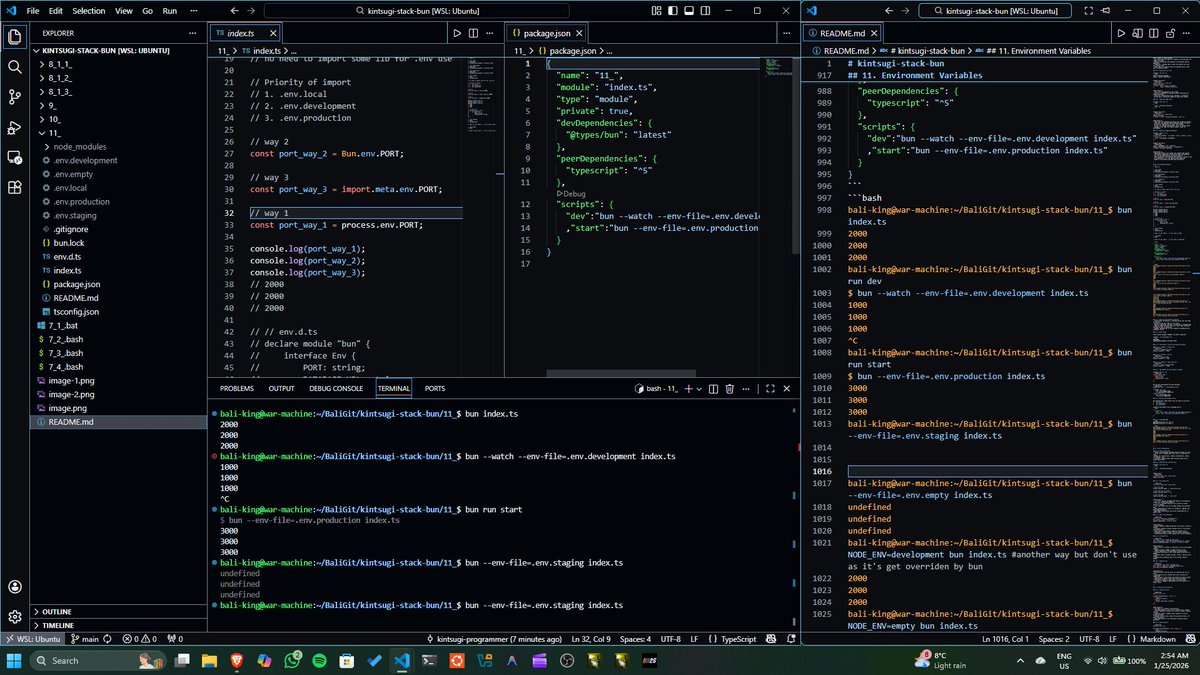Viewport: 1200px width, 675px height.
Task: Open the Search view in activity bar
Action: coord(15,67)
